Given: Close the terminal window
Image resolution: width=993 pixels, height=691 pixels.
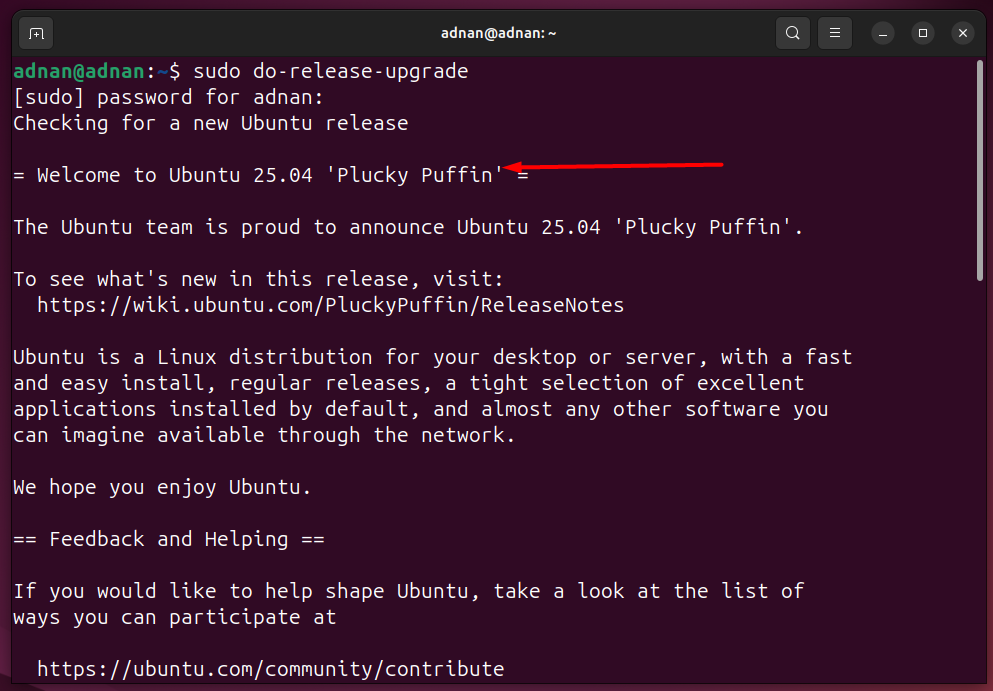Looking at the screenshot, I should click(963, 33).
